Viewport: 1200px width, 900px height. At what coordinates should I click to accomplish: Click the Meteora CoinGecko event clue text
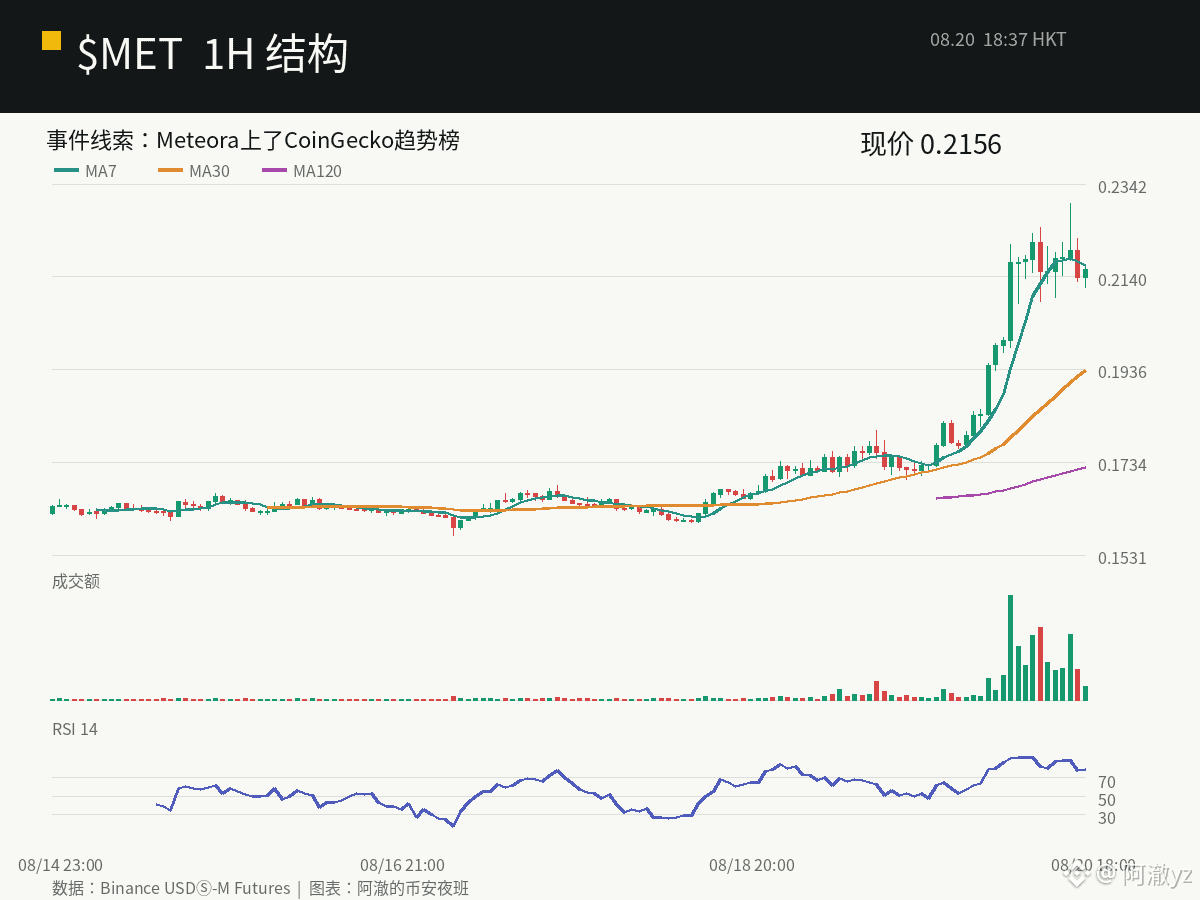[253, 140]
